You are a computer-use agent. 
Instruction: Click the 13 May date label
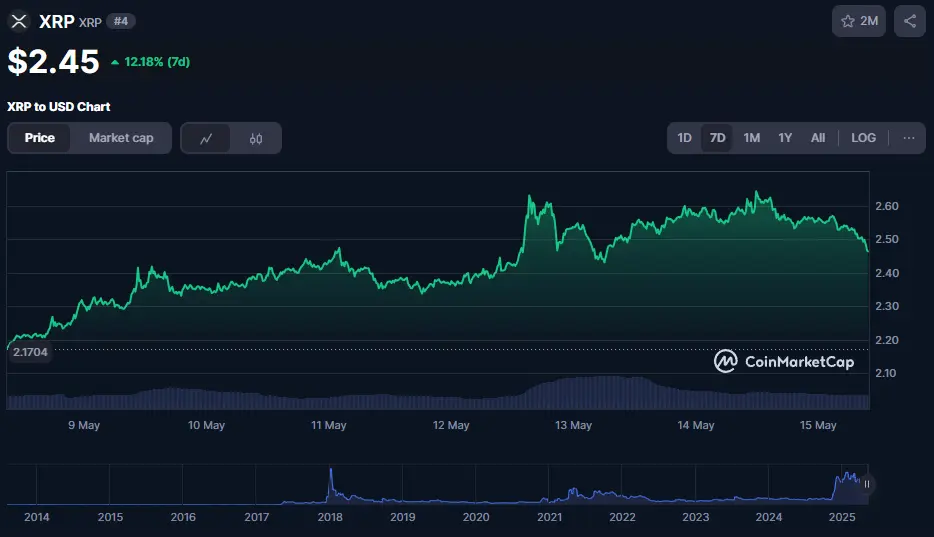[x=573, y=425]
